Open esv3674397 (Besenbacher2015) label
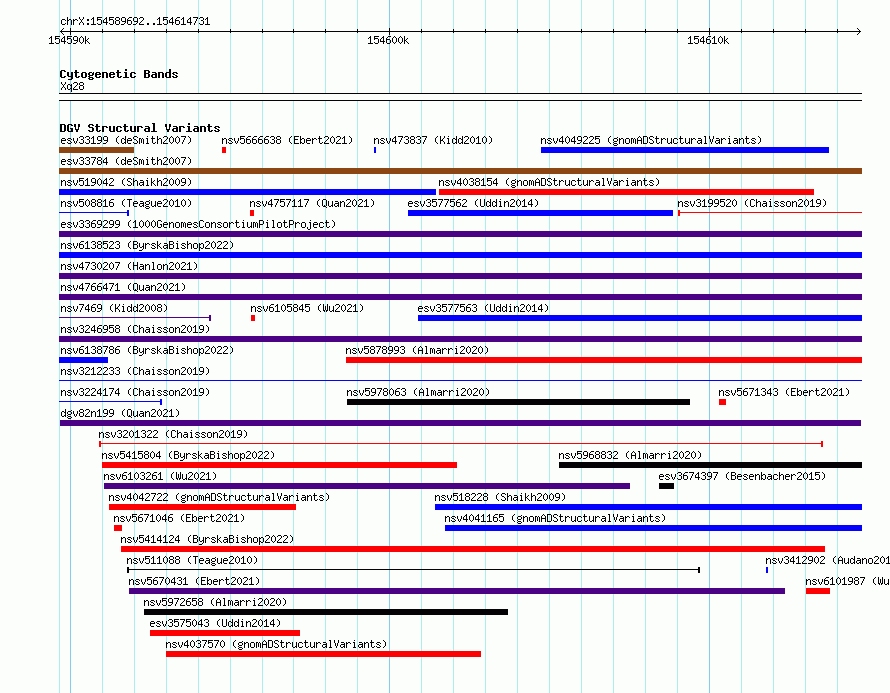890x693 pixels. [742, 476]
